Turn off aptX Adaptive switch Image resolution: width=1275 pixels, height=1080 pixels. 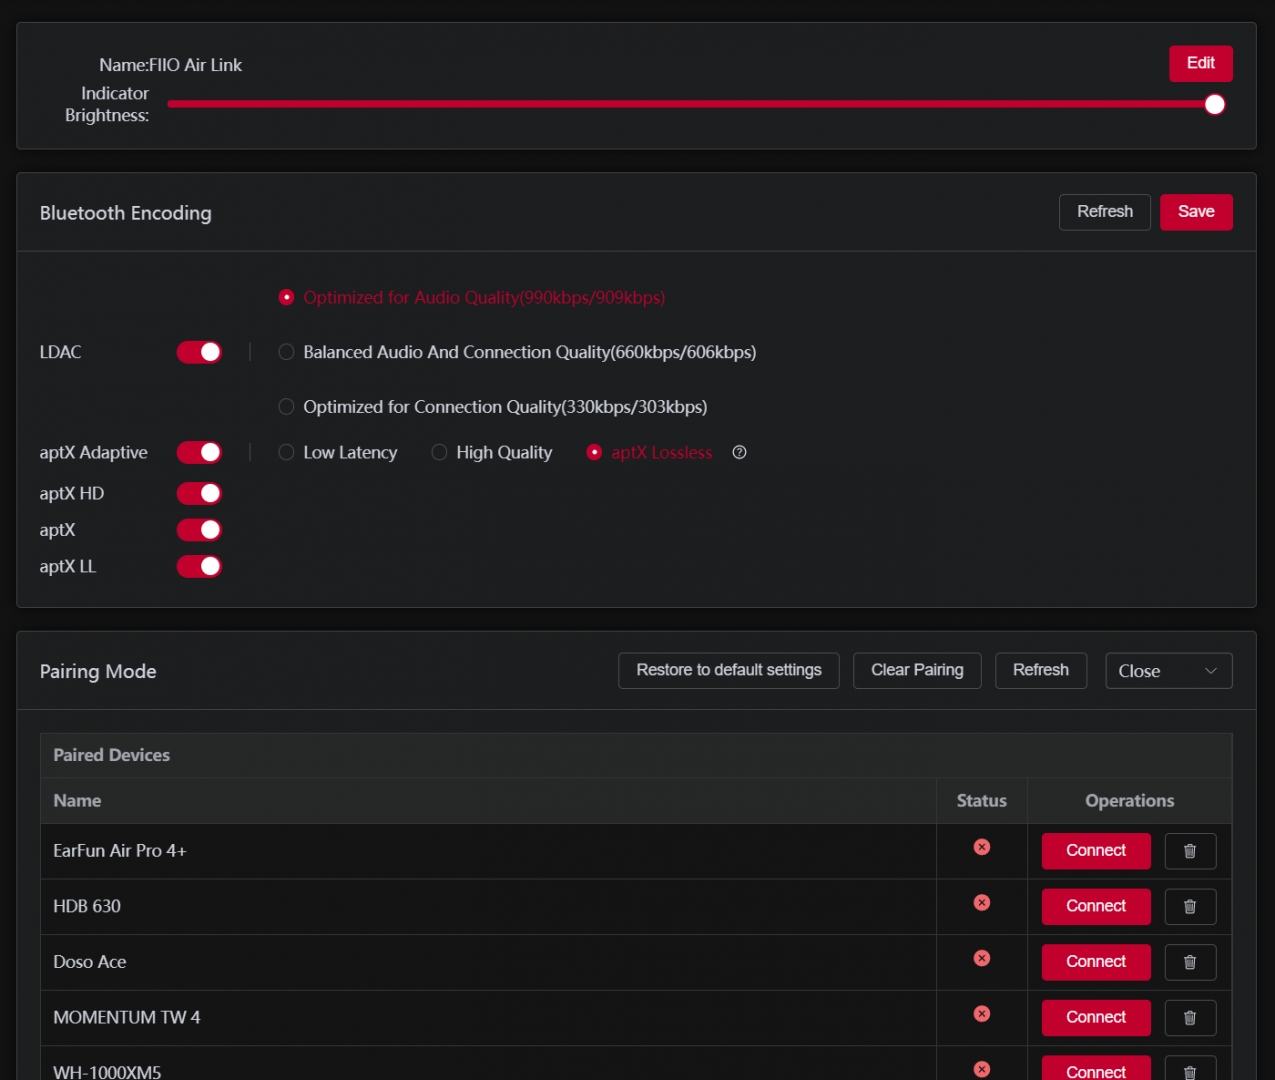[199, 453]
